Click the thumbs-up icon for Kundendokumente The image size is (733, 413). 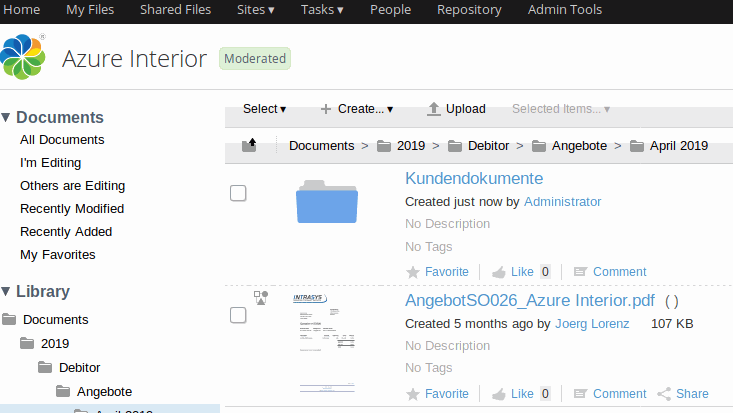(499, 272)
